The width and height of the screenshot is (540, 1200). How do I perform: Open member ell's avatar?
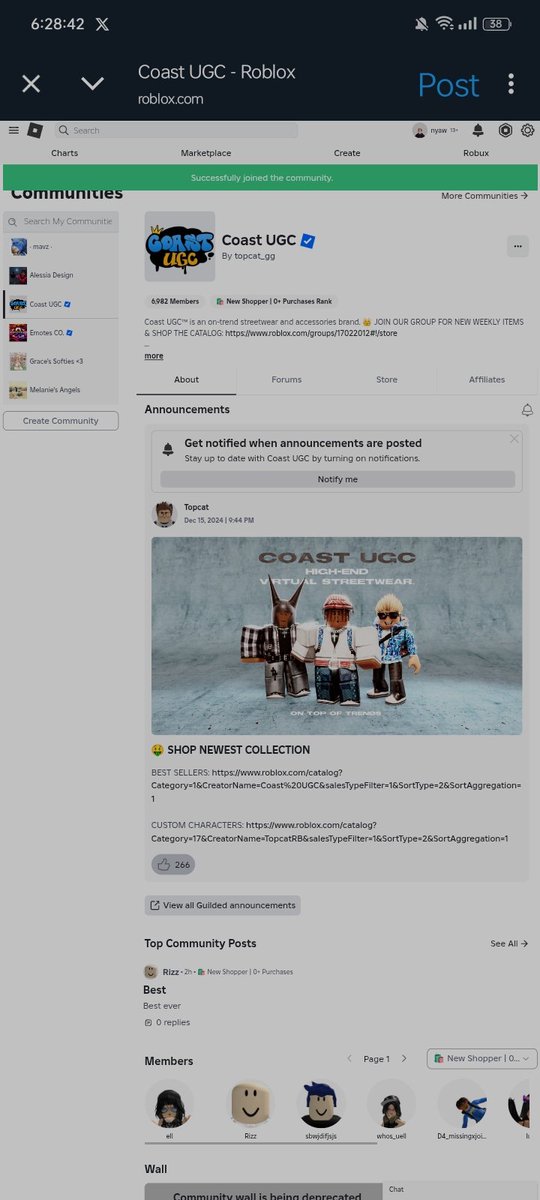(169, 1104)
